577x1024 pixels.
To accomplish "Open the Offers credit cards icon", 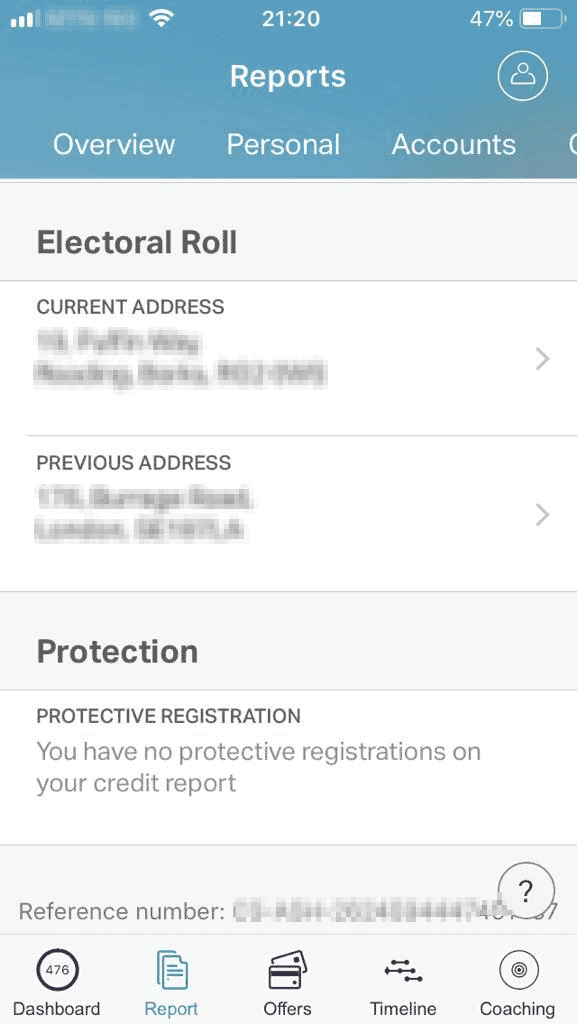I will [x=287, y=970].
